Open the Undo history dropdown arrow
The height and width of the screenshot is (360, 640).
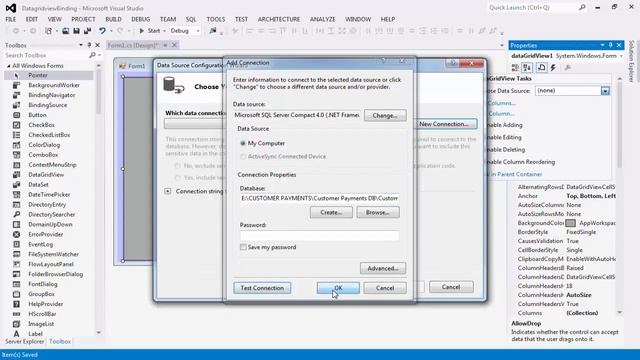111,31
